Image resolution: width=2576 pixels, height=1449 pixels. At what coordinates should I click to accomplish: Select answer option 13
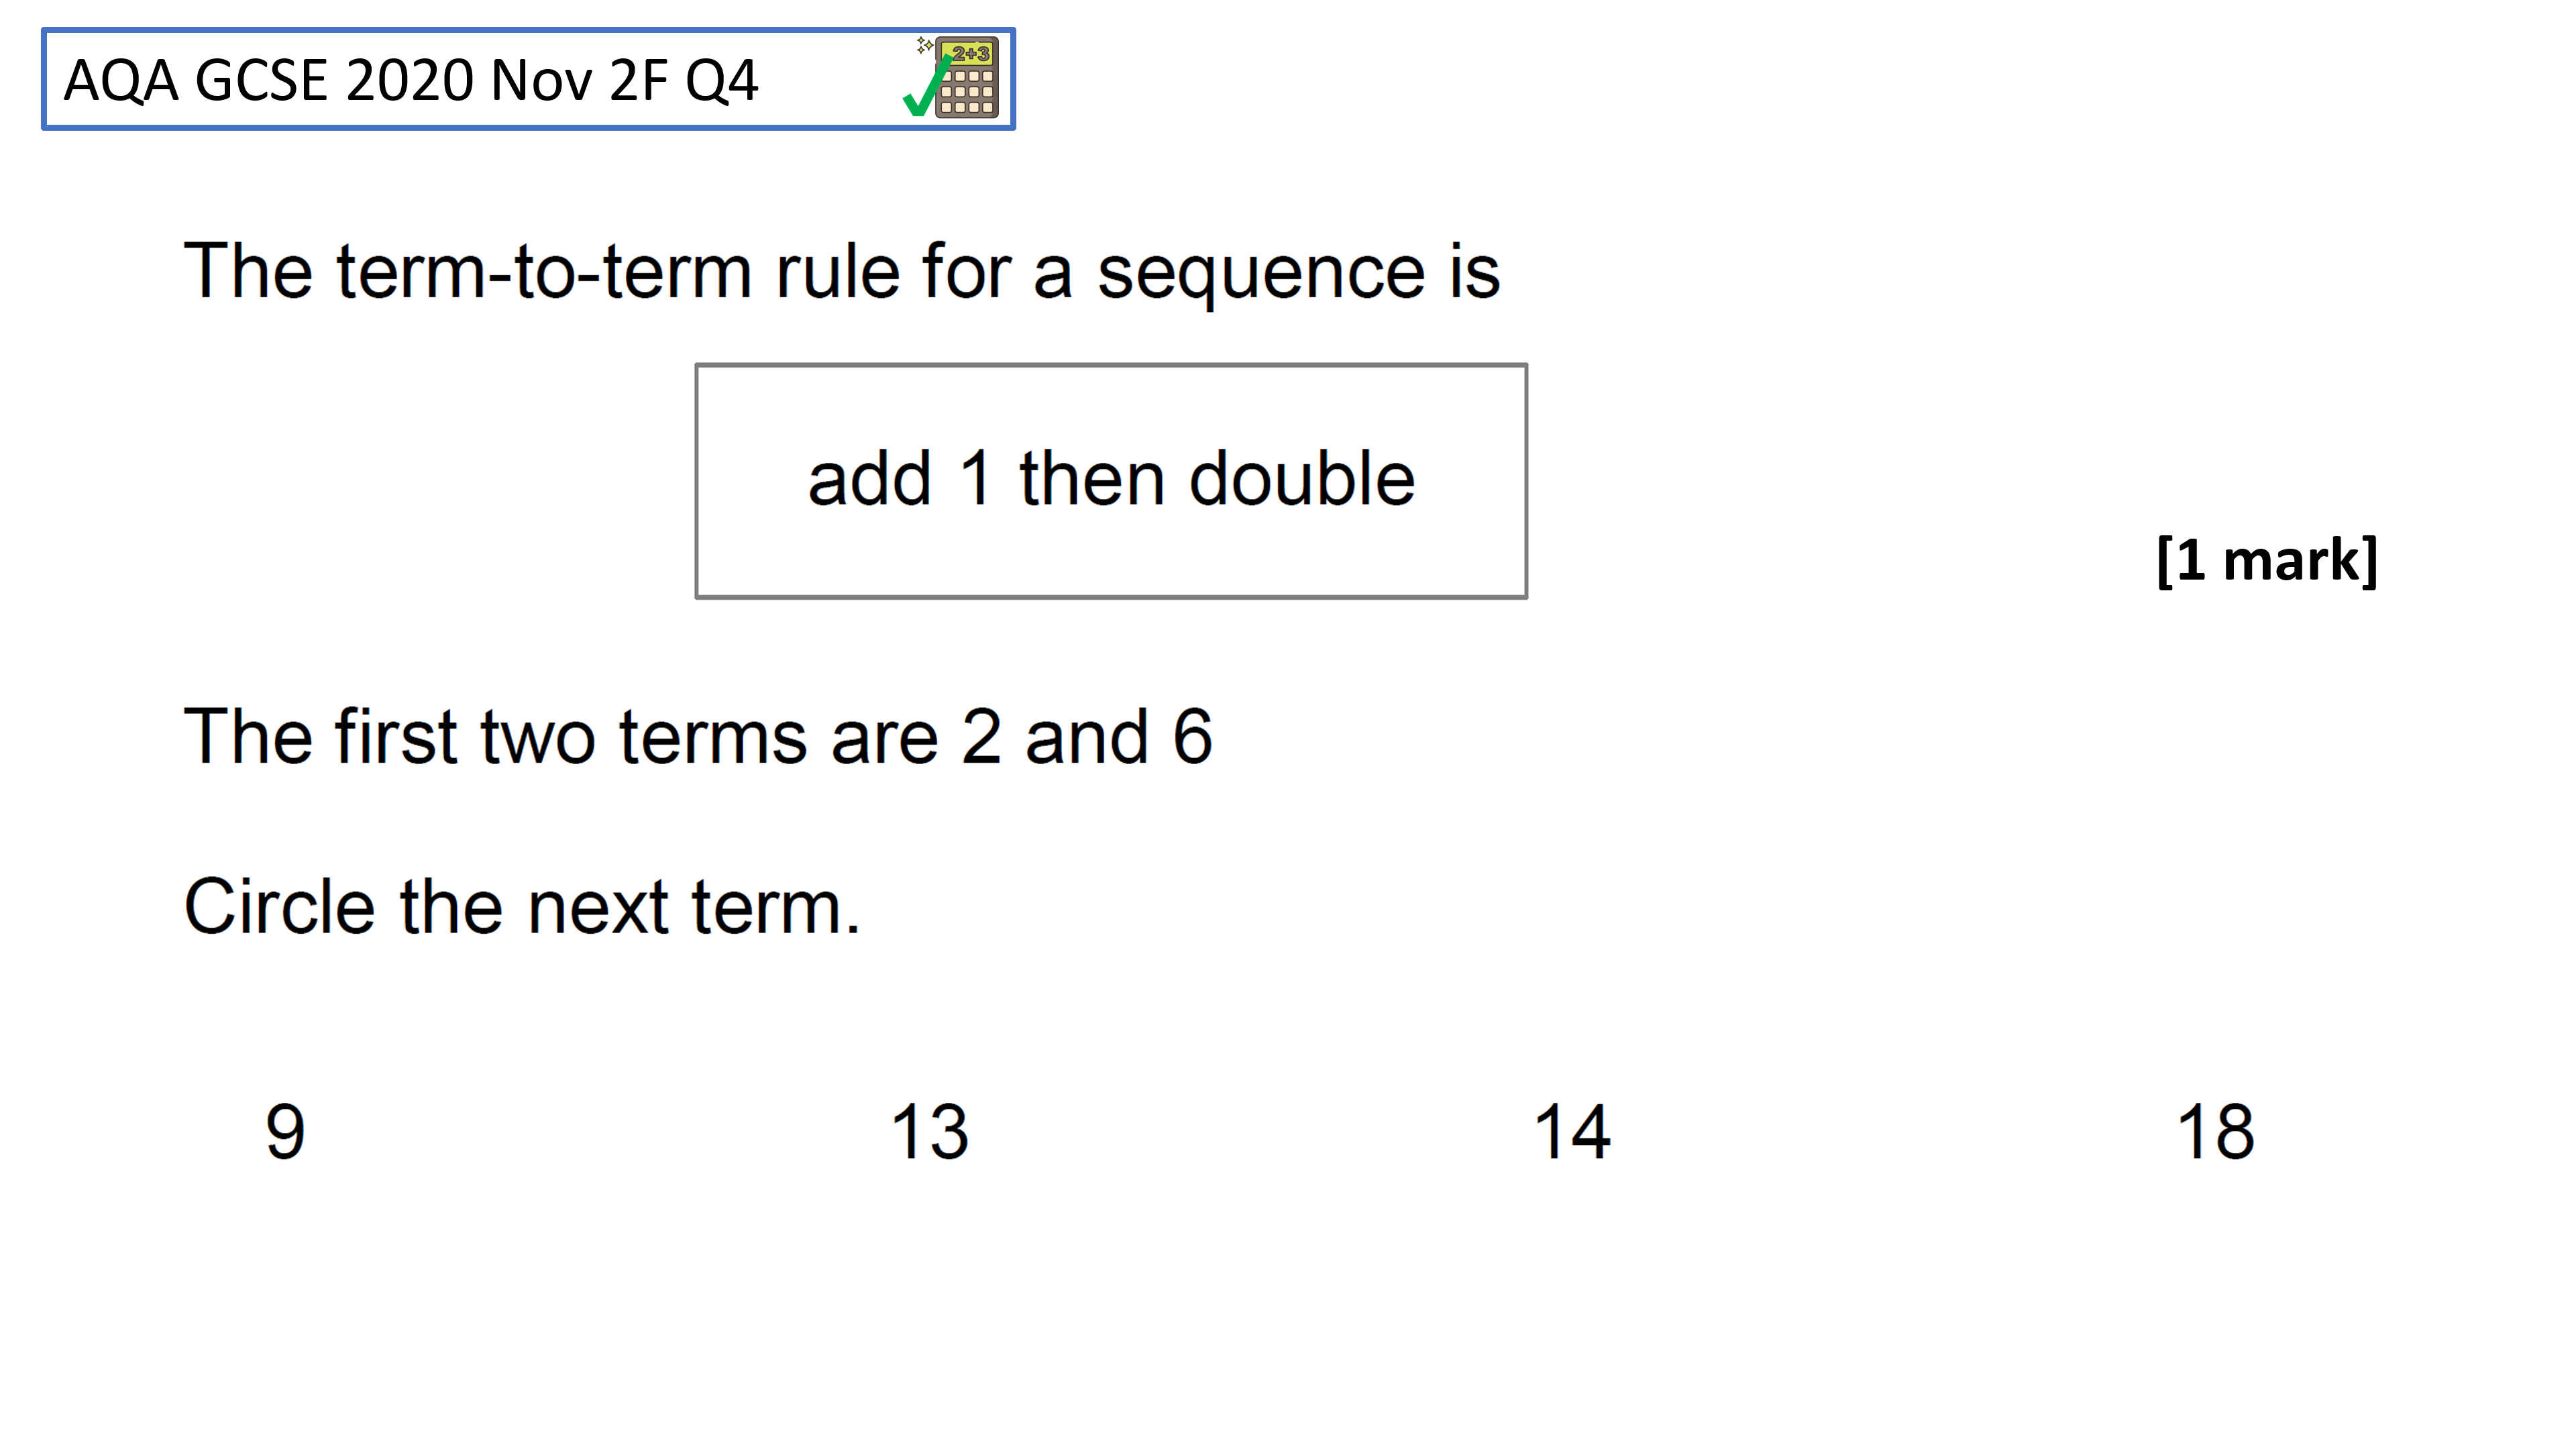(929, 1132)
